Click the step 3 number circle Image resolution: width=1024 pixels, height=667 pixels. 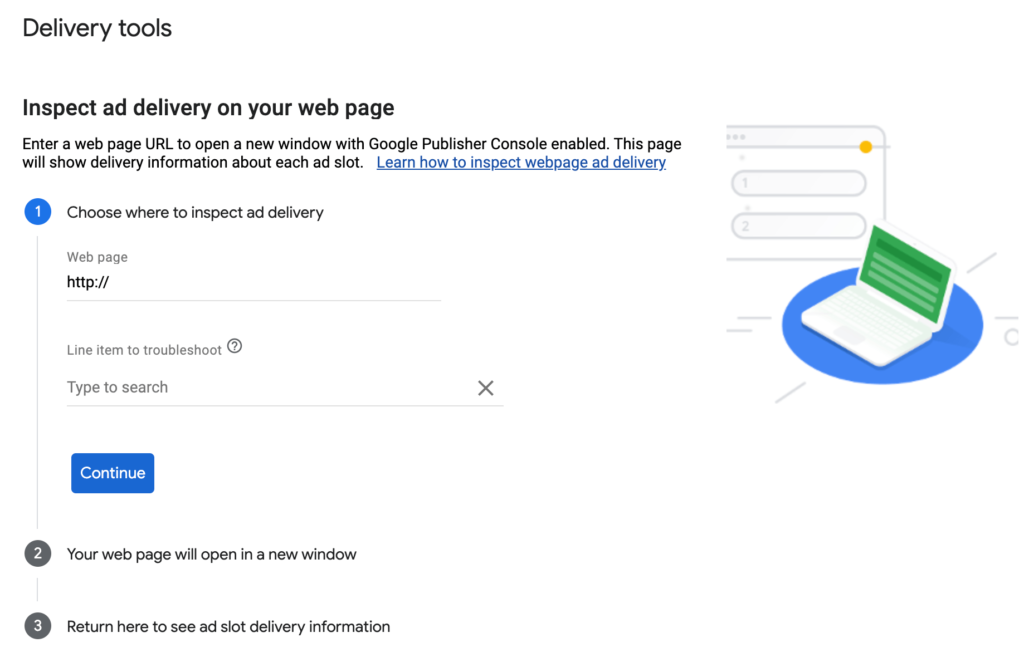[37, 627]
